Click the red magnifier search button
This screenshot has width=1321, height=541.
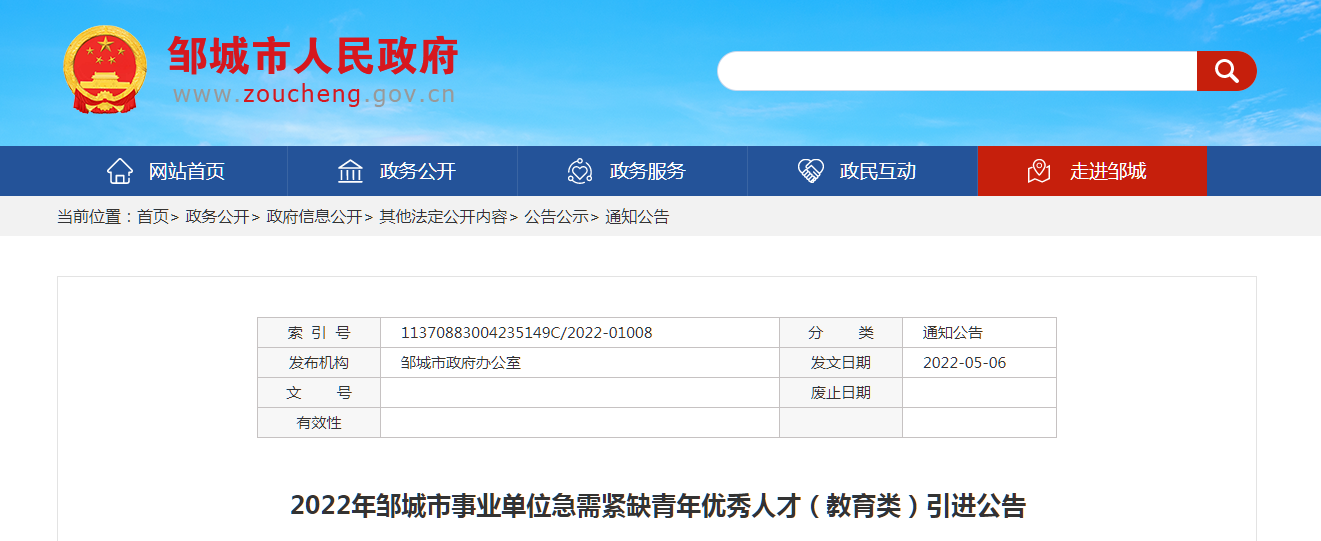[1226, 71]
